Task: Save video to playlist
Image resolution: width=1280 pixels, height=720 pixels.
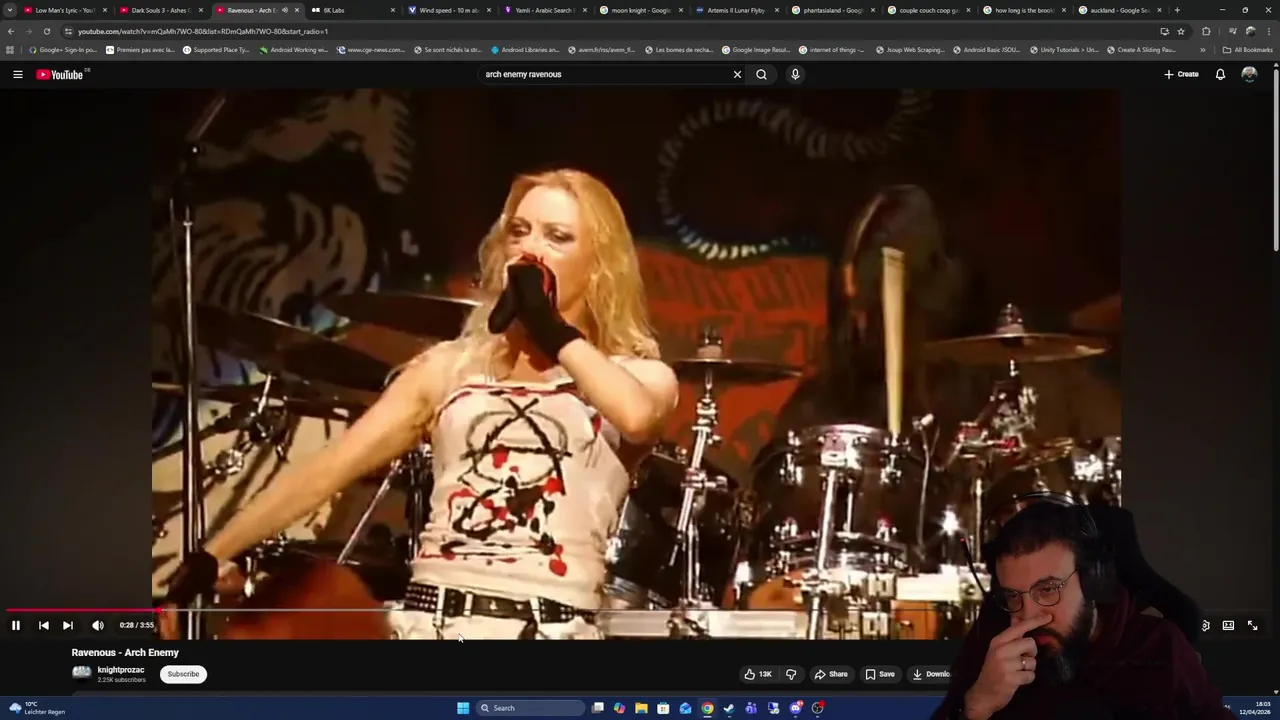Action: click(x=880, y=674)
